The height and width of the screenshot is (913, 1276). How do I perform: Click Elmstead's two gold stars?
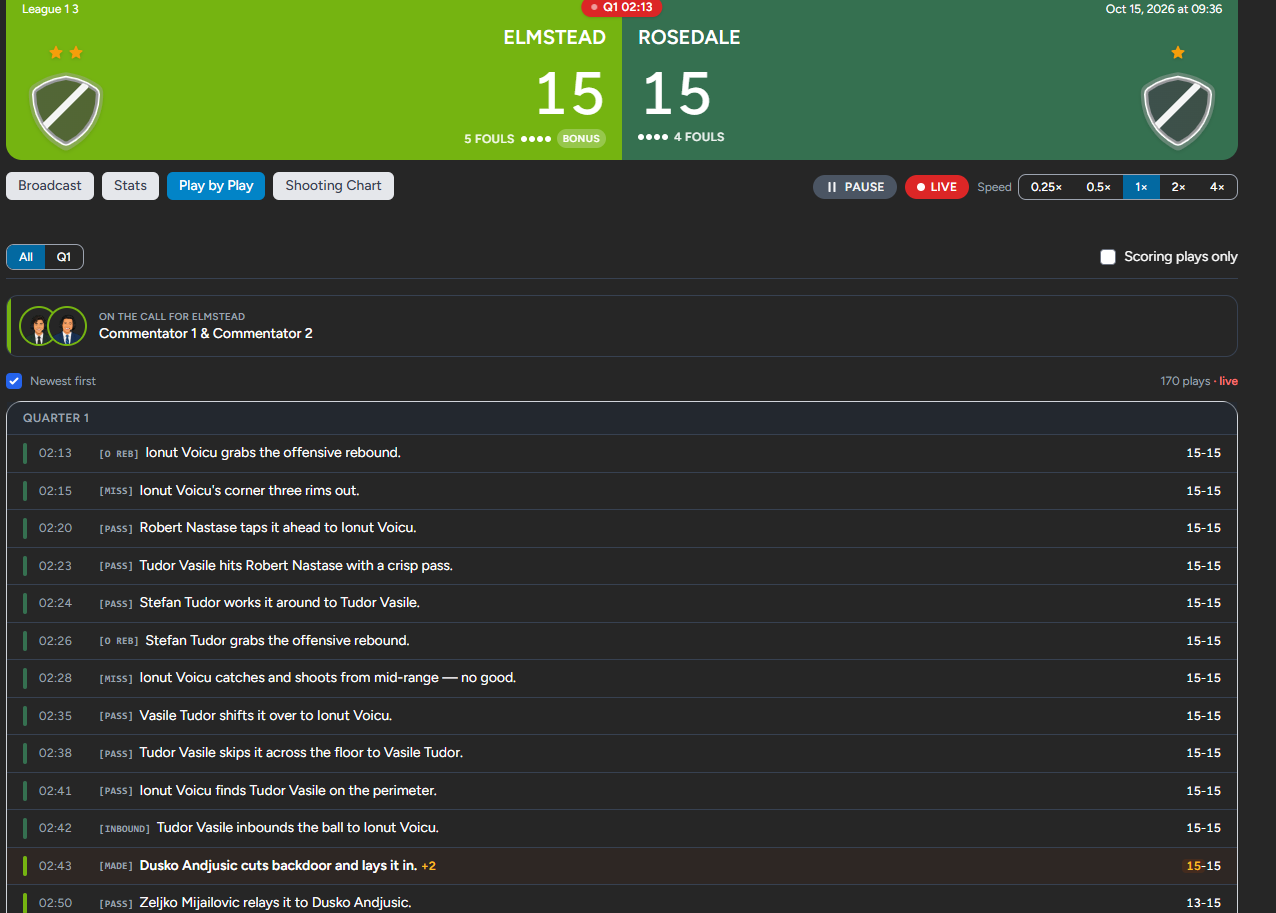pyautogui.click(x=66, y=52)
